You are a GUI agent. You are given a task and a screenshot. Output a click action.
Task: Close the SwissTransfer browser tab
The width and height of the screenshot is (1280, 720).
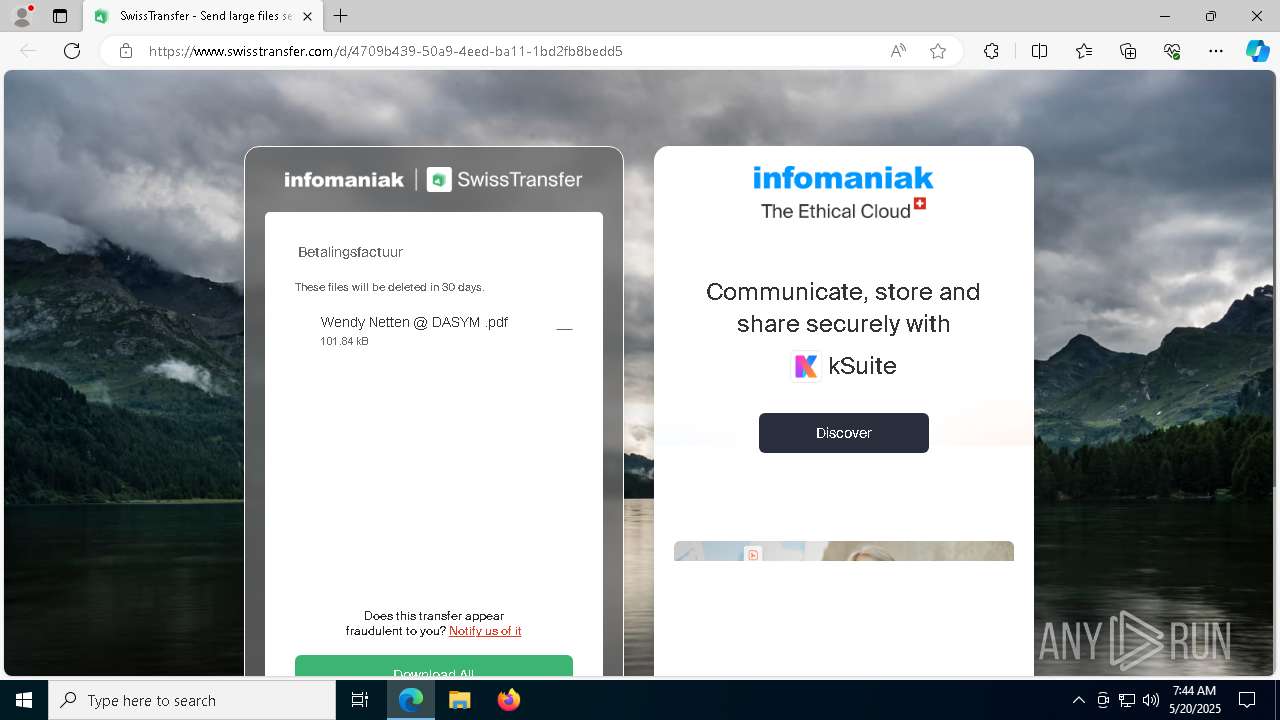pos(308,16)
